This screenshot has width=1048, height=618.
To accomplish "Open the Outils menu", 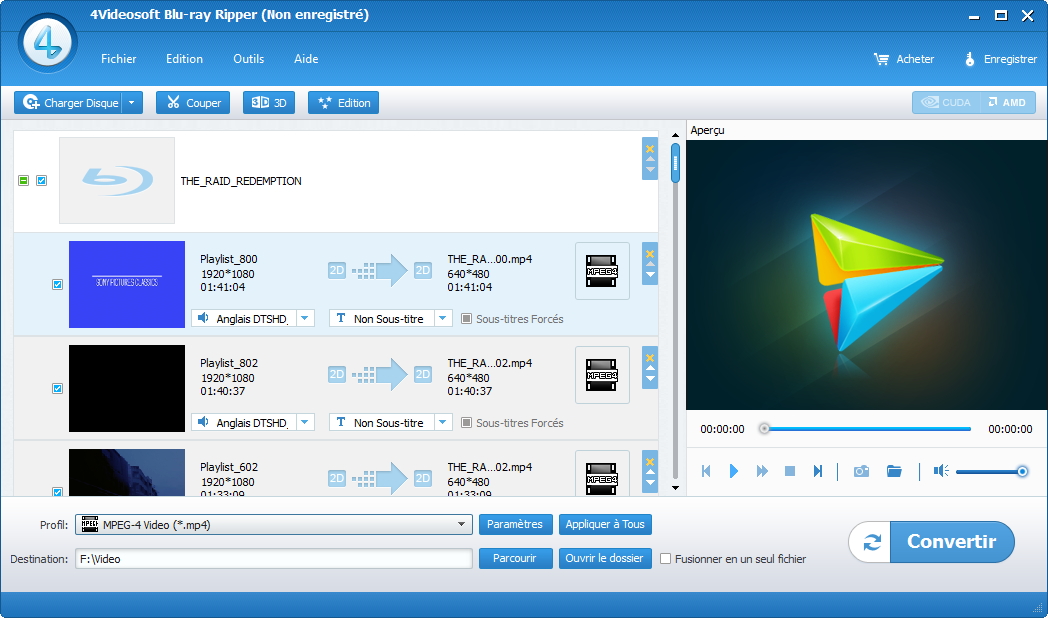I will [248, 59].
